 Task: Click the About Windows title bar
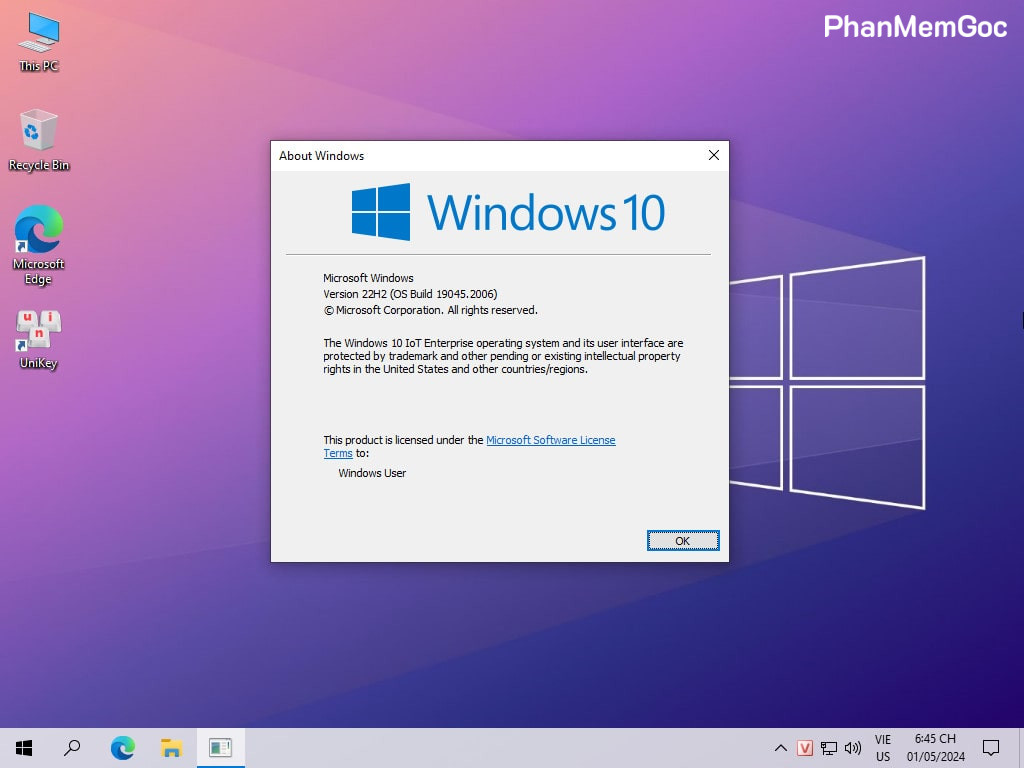tap(480, 156)
